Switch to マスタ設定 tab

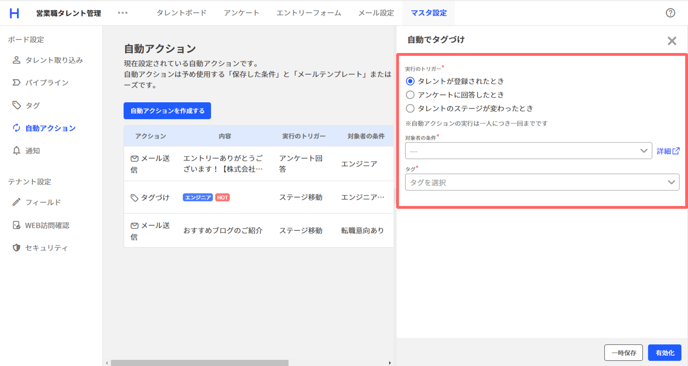click(429, 13)
